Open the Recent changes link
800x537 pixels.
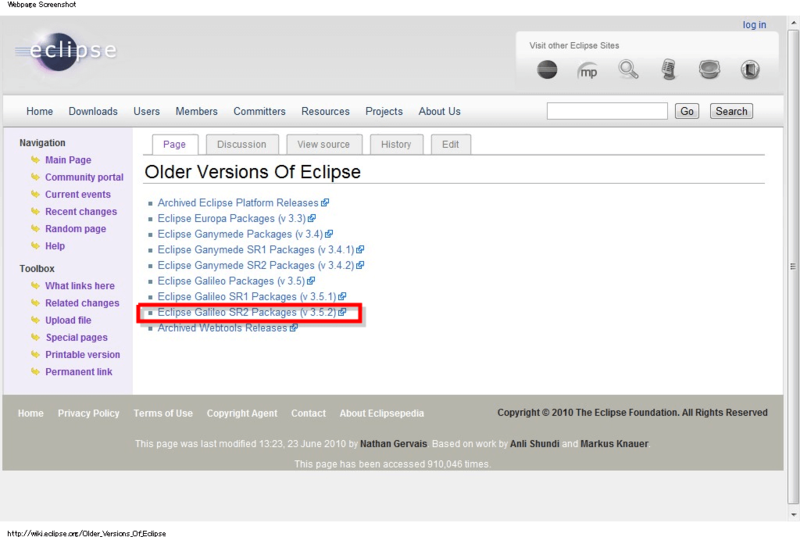(x=81, y=212)
